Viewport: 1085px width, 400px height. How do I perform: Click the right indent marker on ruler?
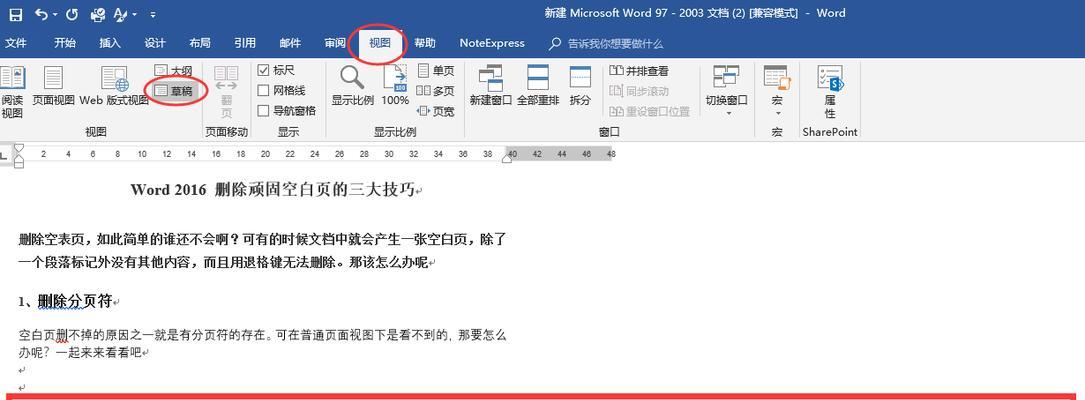(x=507, y=159)
